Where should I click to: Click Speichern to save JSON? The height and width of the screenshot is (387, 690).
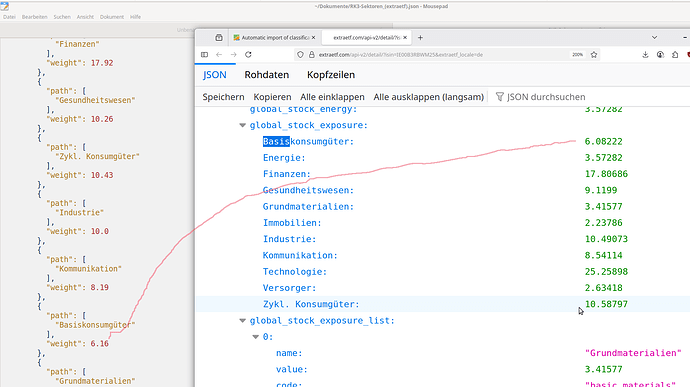[223, 97]
